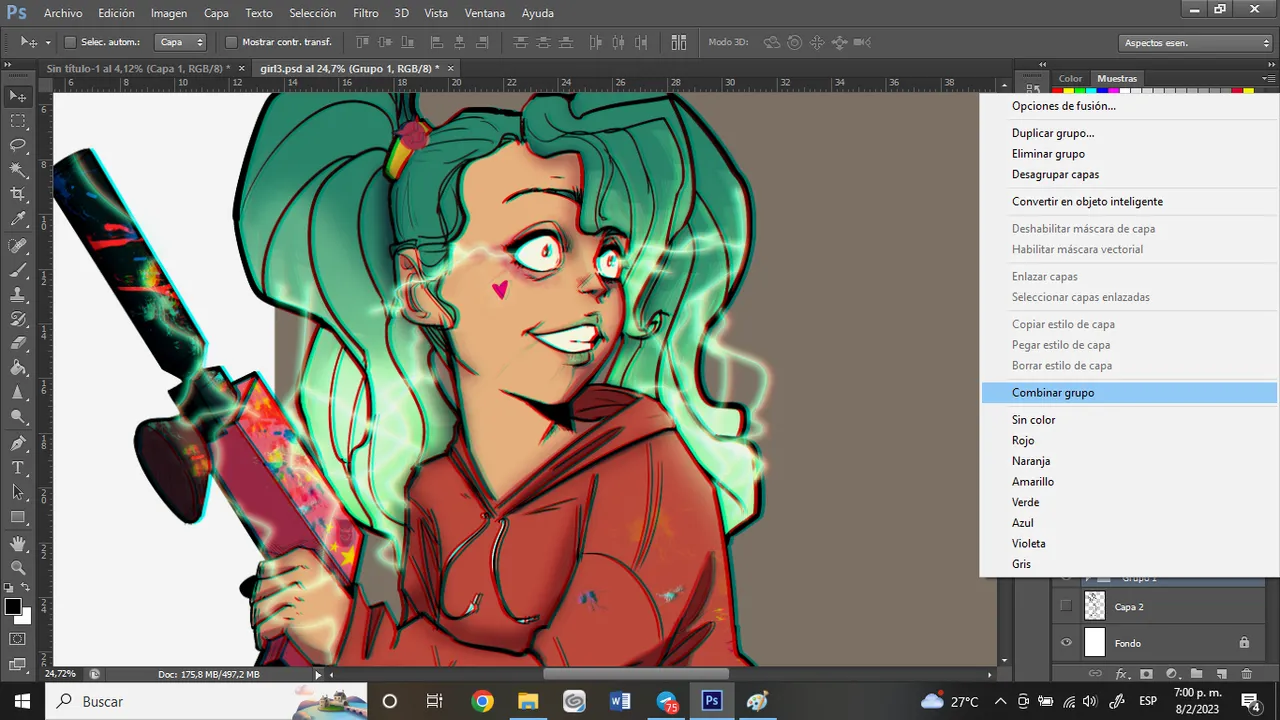The width and height of the screenshot is (1280, 720).
Task: Open the Ventana menu
Action: click(x=486, y=13)
